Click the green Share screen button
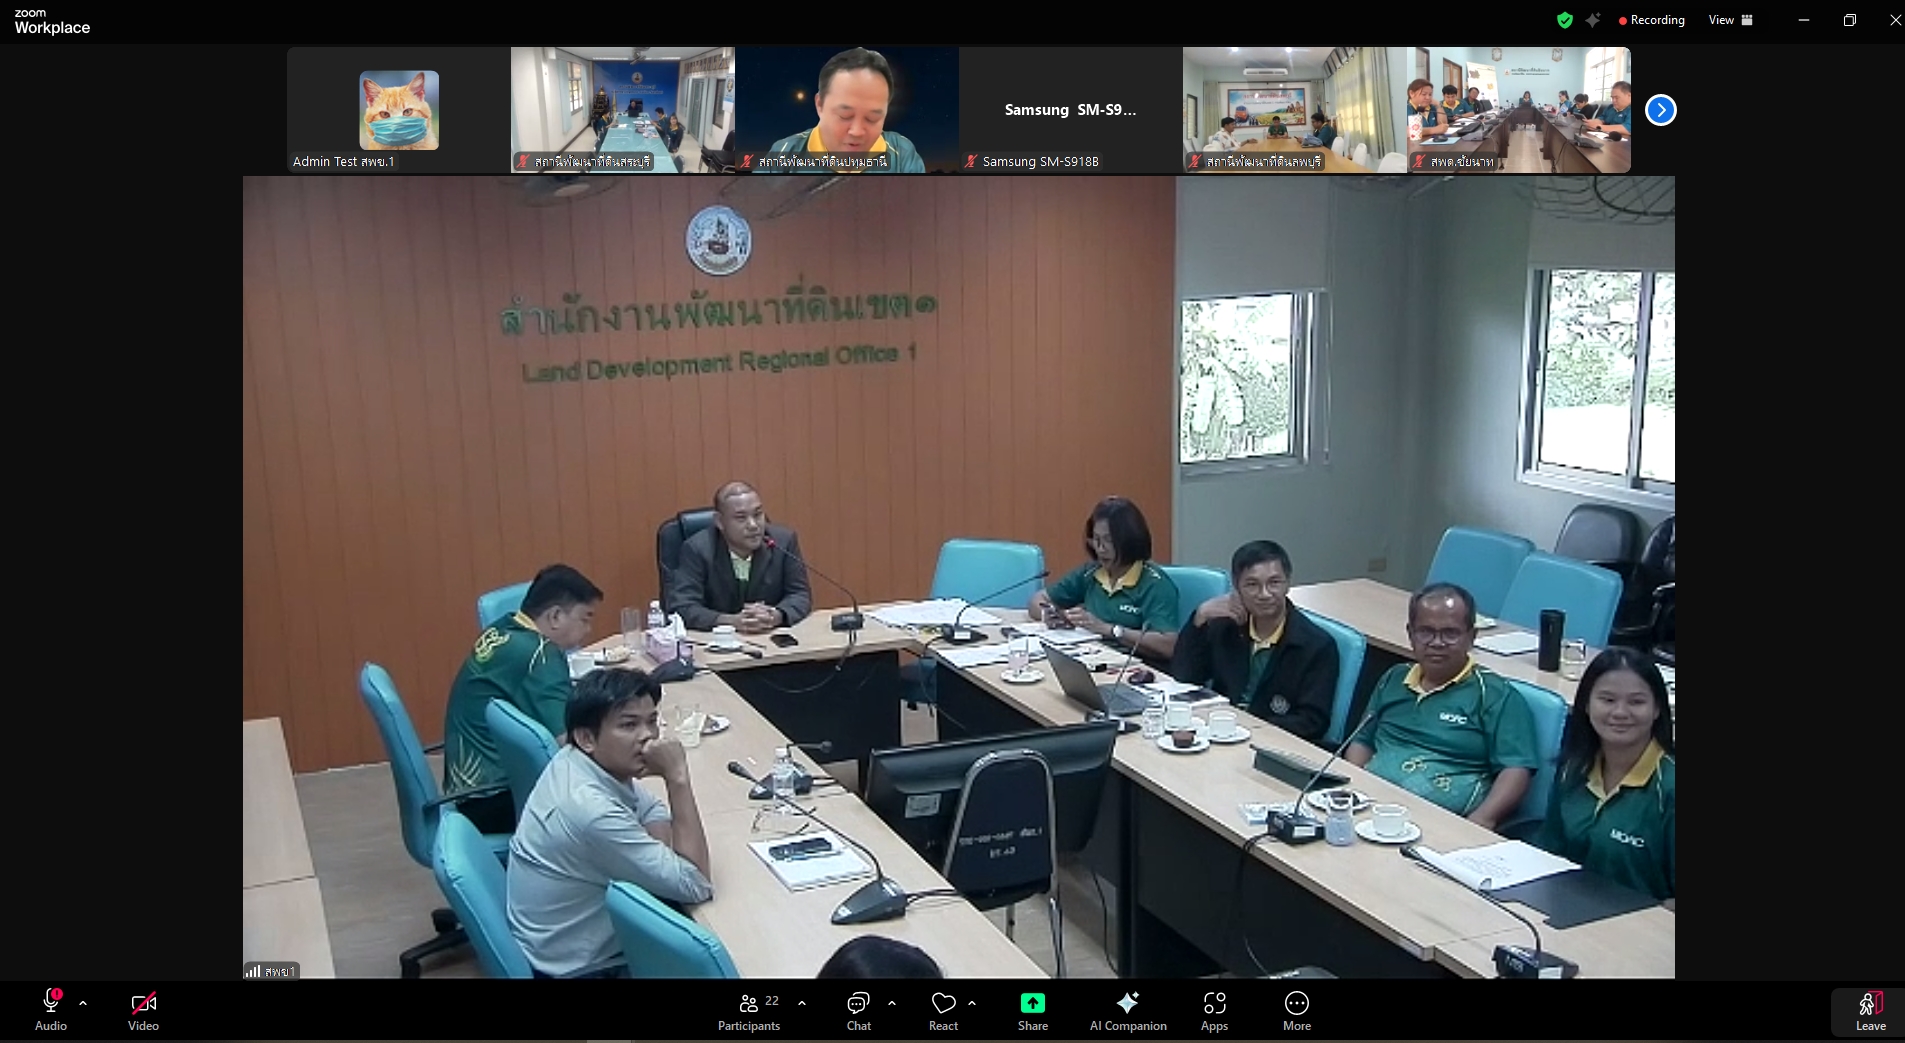Screen dimensions: 1905x1043 pyautogui.click(x=1032, y=1010)
